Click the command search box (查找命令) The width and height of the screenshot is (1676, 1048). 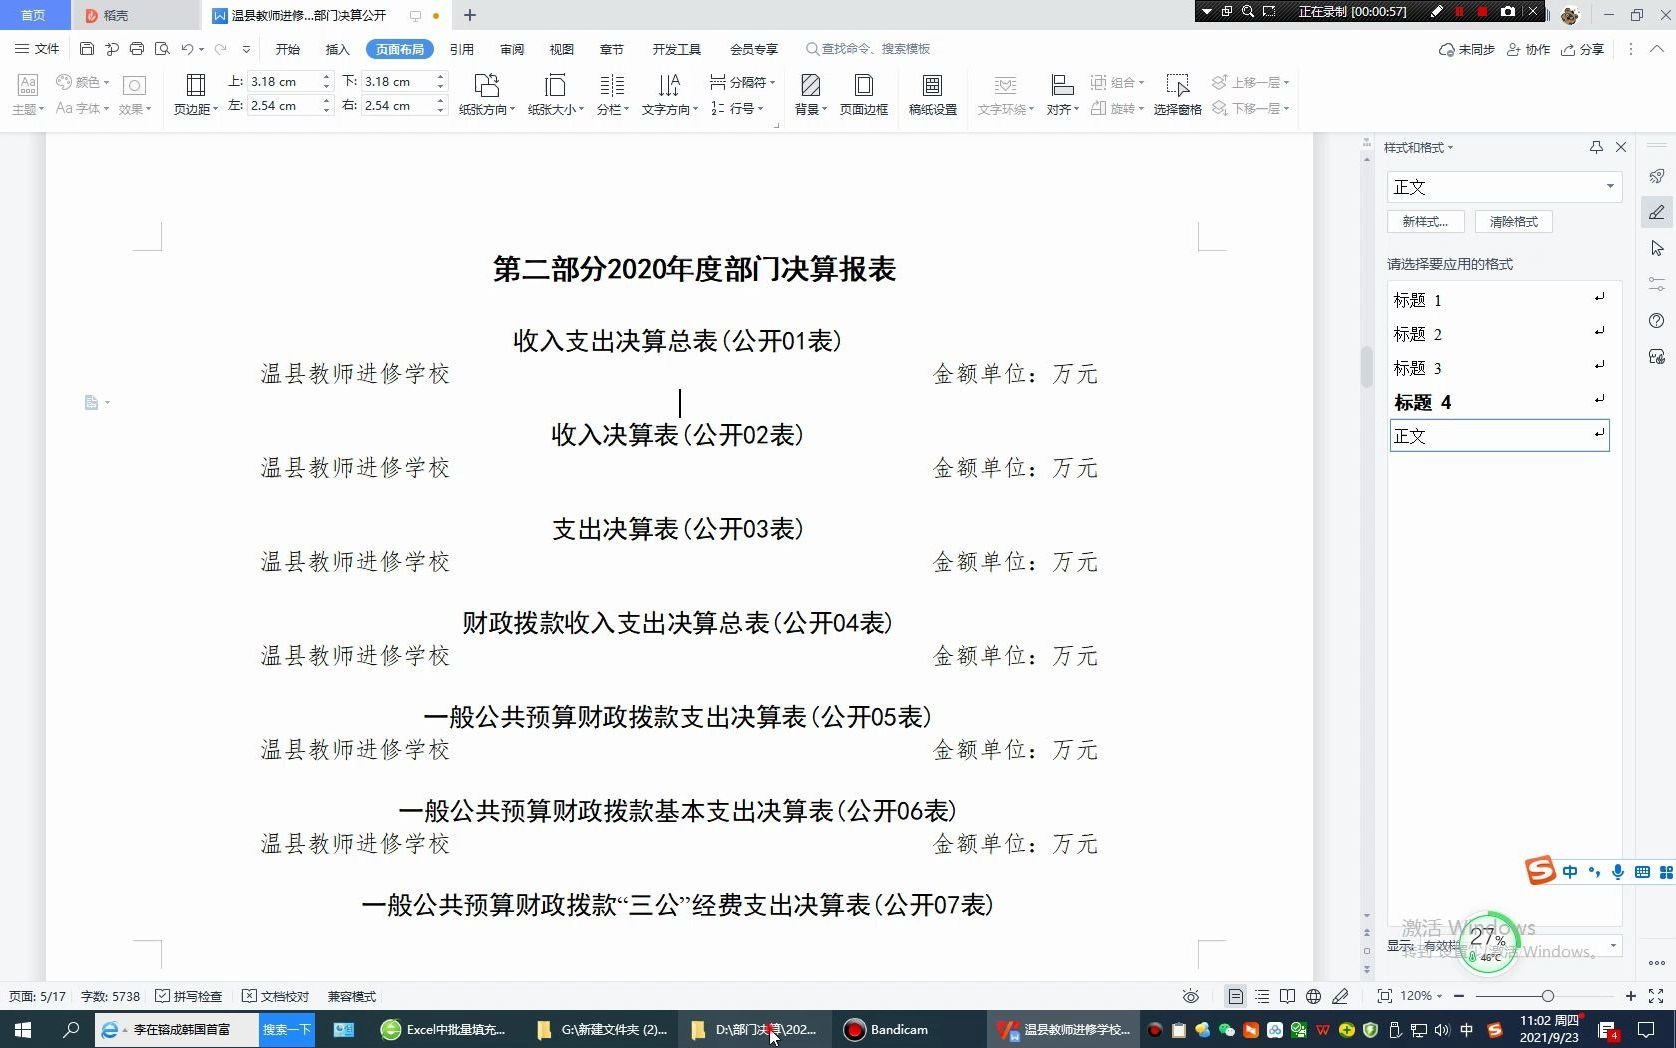tap(869, 49)
